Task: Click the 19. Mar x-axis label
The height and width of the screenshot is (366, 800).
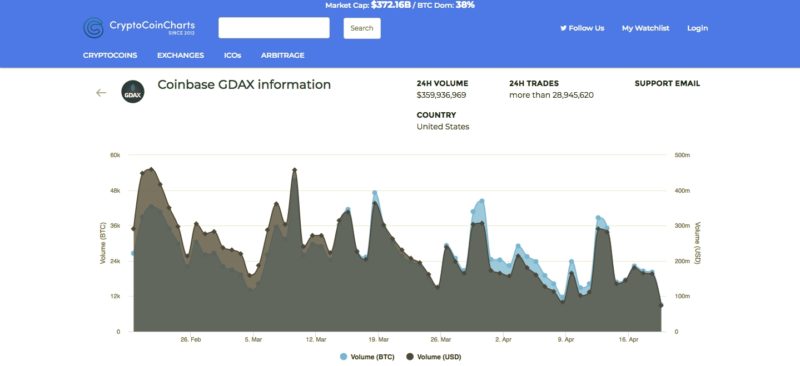Action: (379, 339)
